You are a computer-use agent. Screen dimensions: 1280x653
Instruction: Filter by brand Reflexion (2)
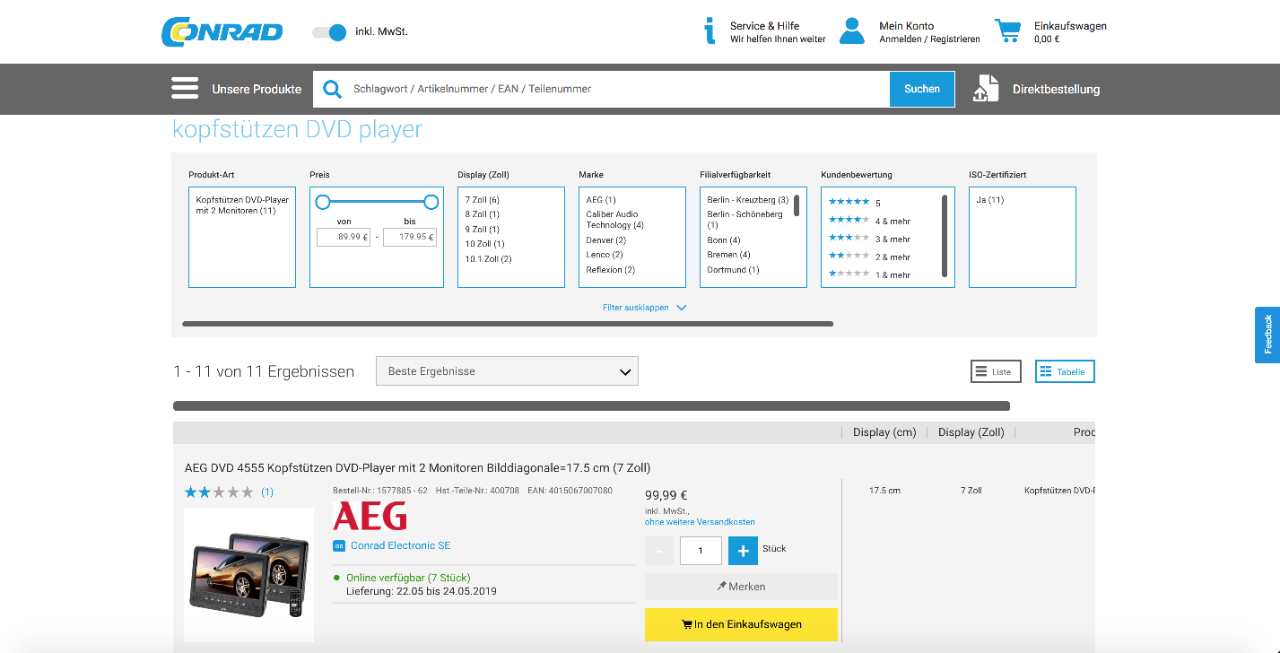click(x=610, y=270)
